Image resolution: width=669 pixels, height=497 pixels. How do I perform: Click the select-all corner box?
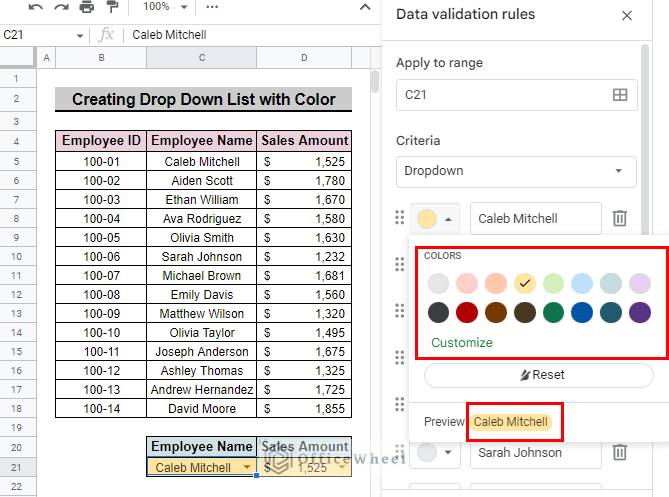click(x=17, y=57)
